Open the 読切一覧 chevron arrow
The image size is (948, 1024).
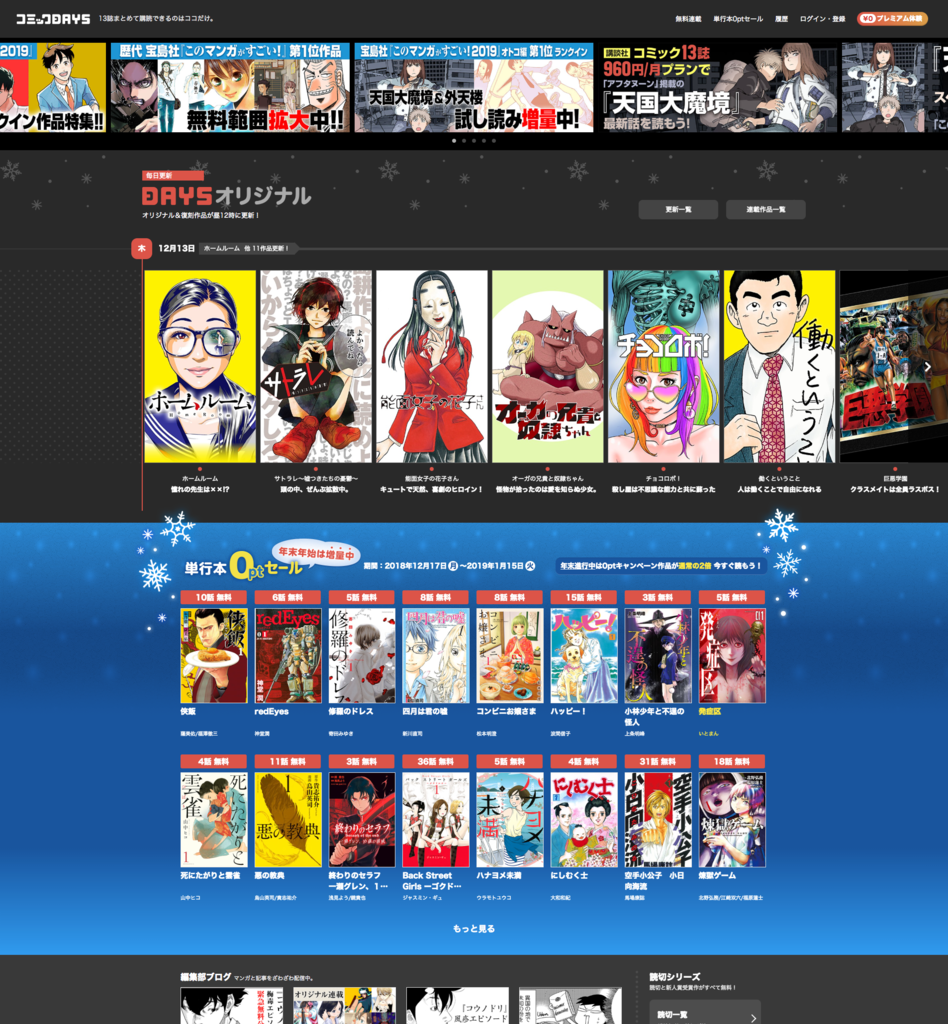pos(753,1017)
